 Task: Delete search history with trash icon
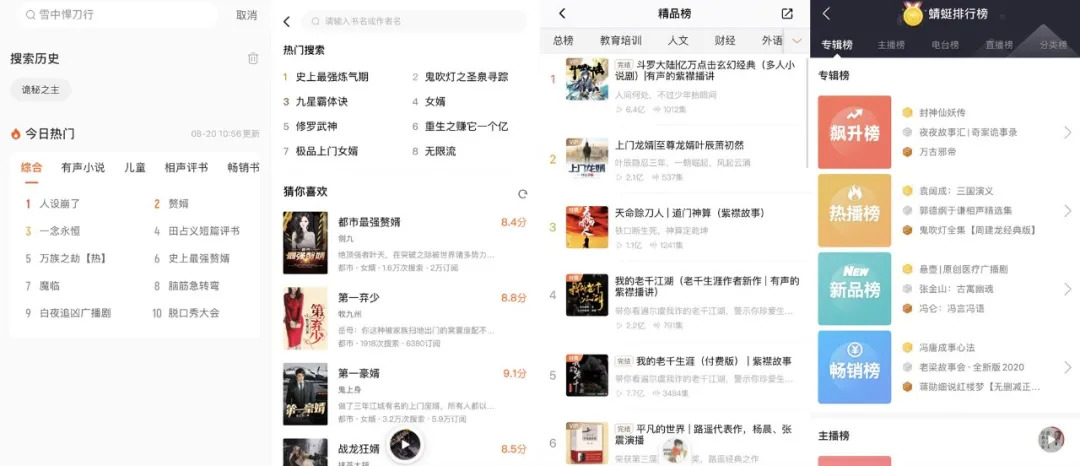pos(253,59)
